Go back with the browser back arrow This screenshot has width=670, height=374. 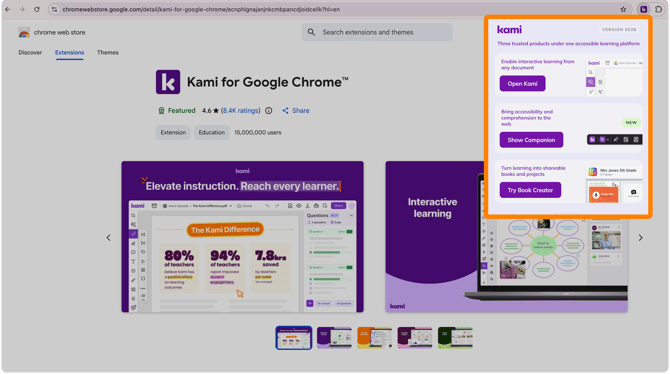[x=8, y=9]
